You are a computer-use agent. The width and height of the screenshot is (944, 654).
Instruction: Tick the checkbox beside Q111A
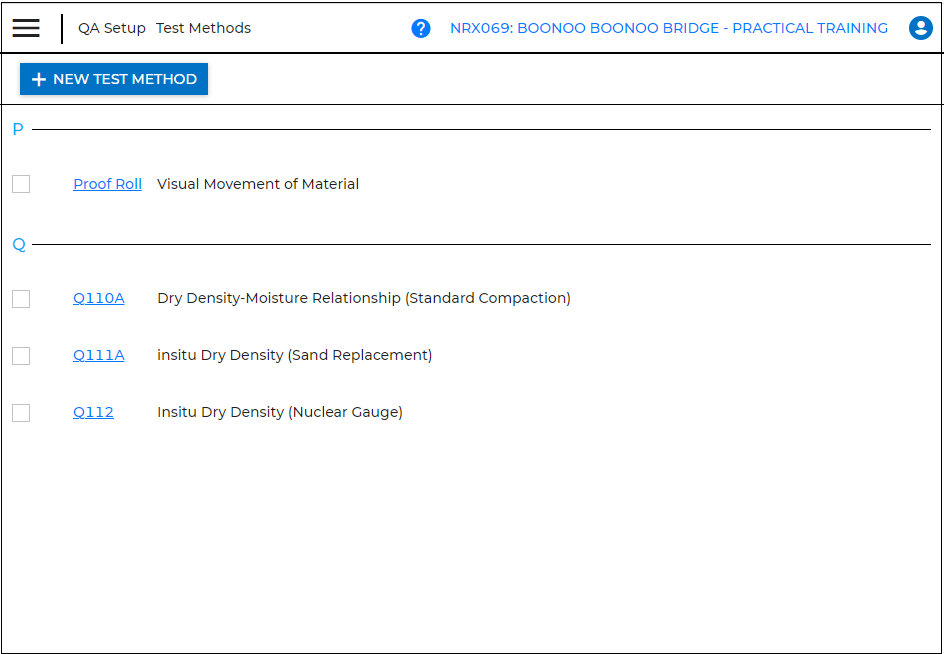click(21, 355)
